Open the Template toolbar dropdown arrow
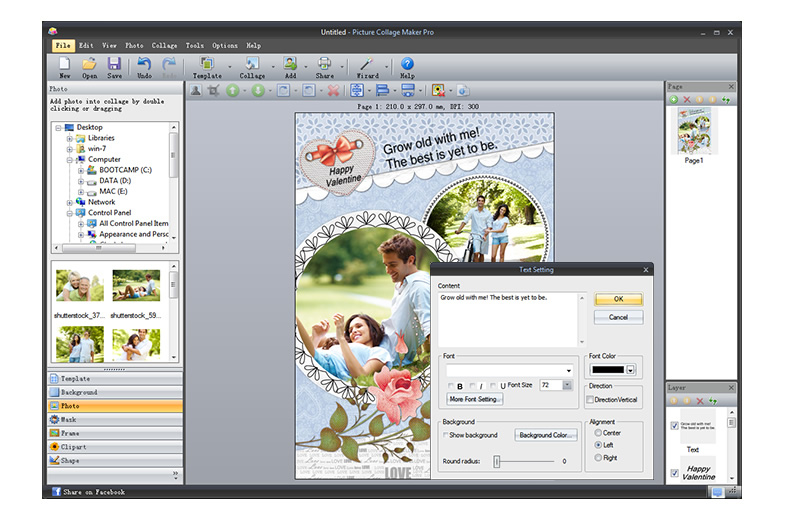 click(230, 67)
